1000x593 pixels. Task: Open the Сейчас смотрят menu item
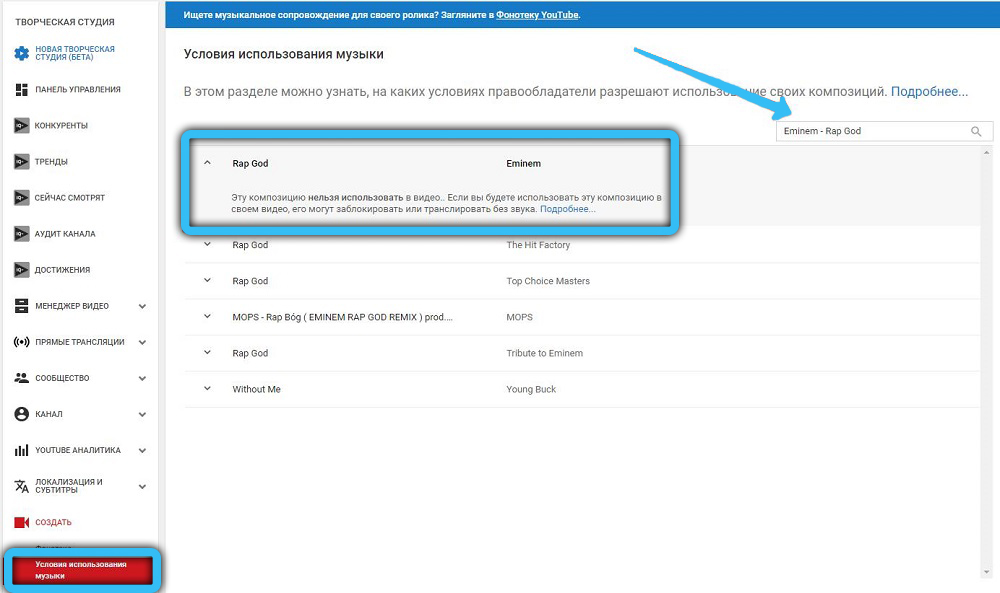click(69, 198)
